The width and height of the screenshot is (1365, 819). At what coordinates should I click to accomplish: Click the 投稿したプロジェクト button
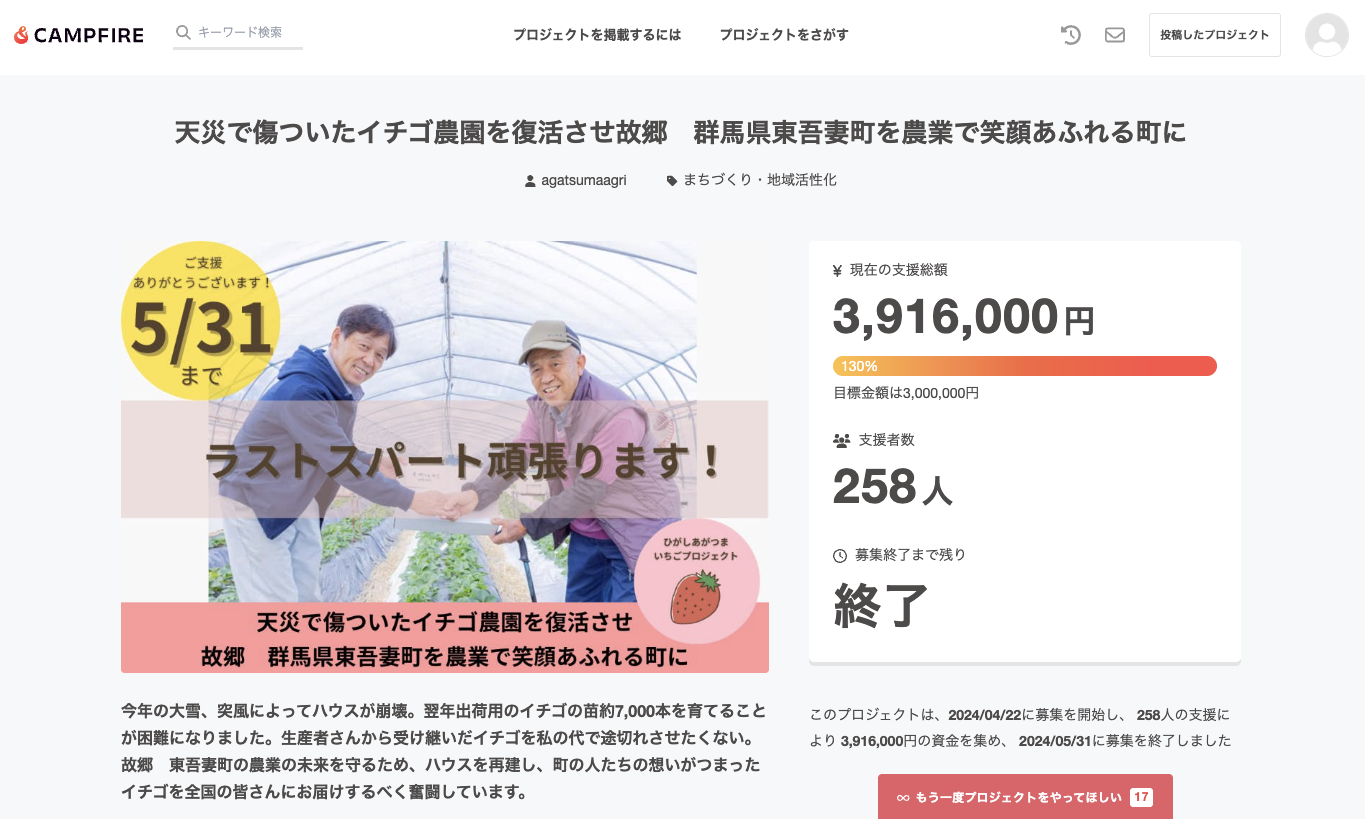[1214, 35]
